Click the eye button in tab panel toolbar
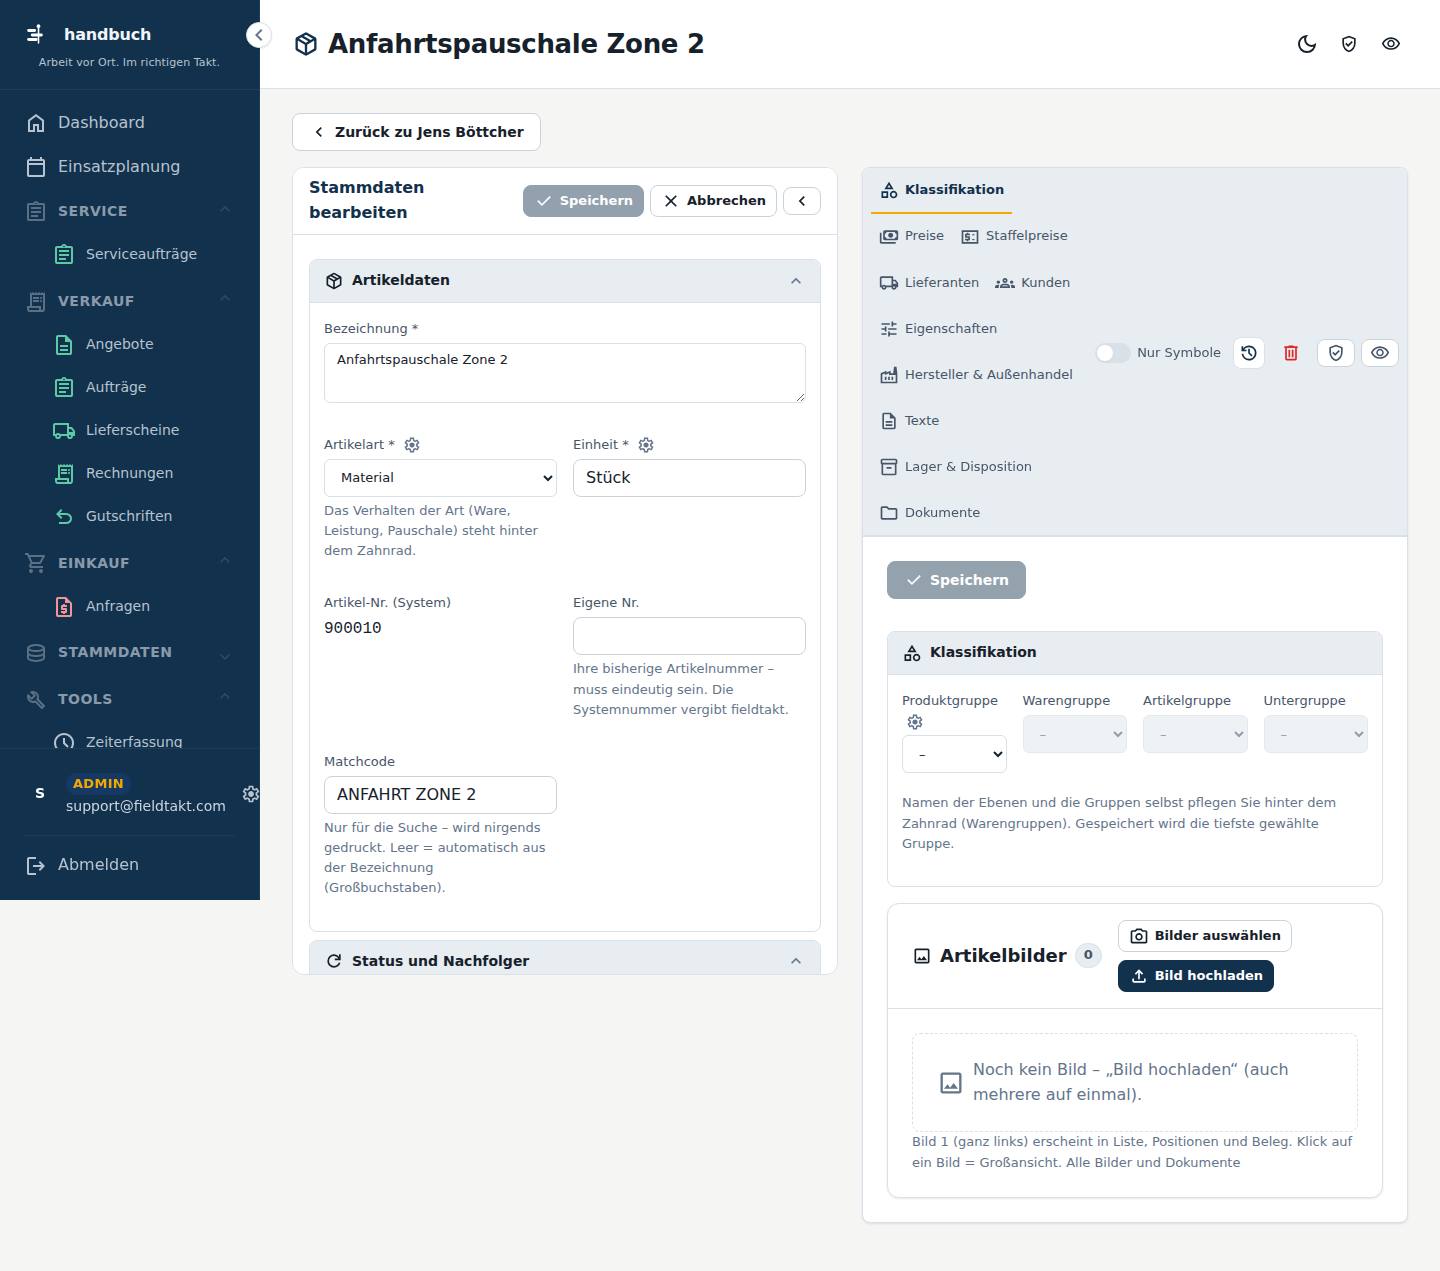Viewport: 1440px width, 1271px height. pos(1380,353)
